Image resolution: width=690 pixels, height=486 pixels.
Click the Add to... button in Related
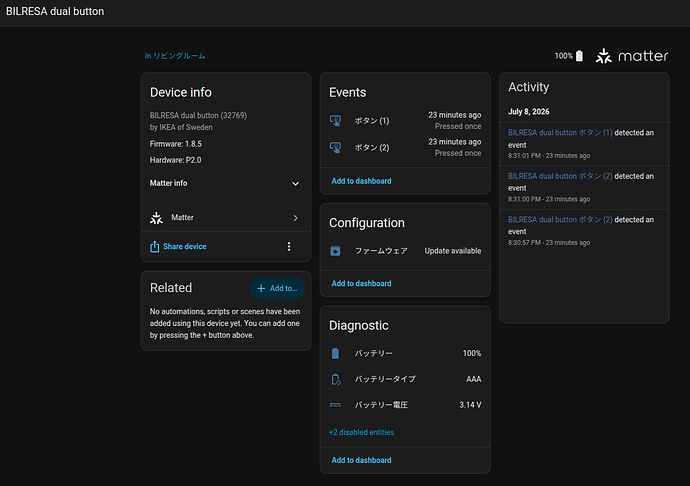[x=278, y=288]
